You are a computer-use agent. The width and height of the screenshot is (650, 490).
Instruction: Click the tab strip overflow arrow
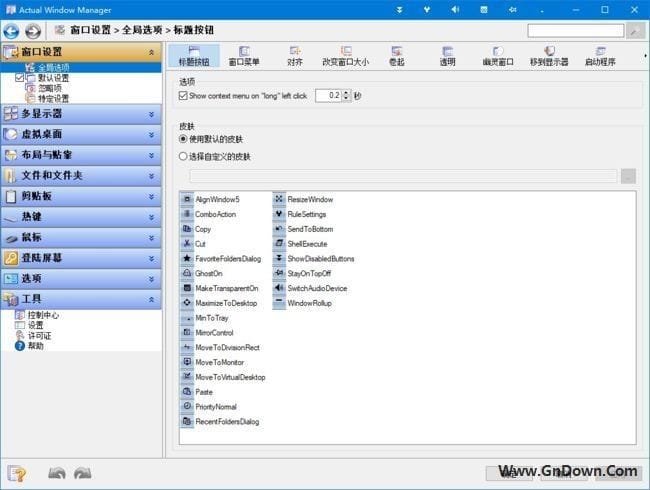(645, 56)
